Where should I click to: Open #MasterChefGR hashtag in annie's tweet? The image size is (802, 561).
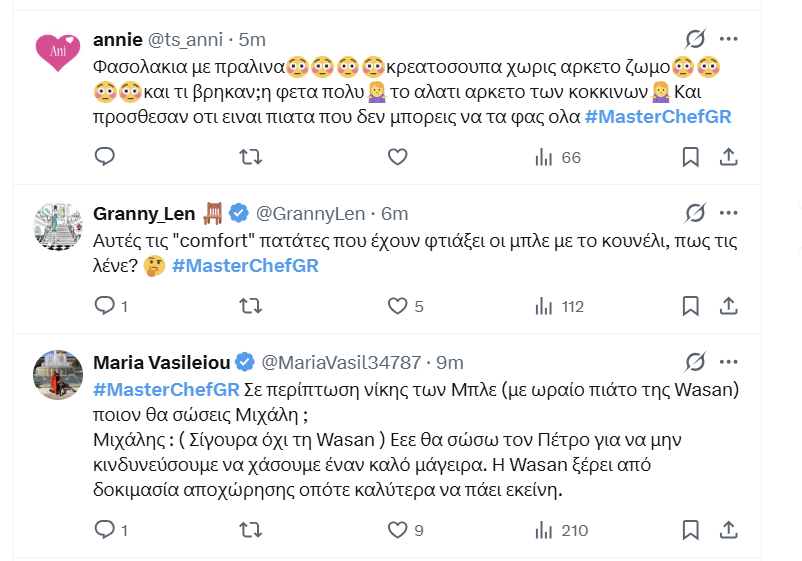[x=658, y=117]
